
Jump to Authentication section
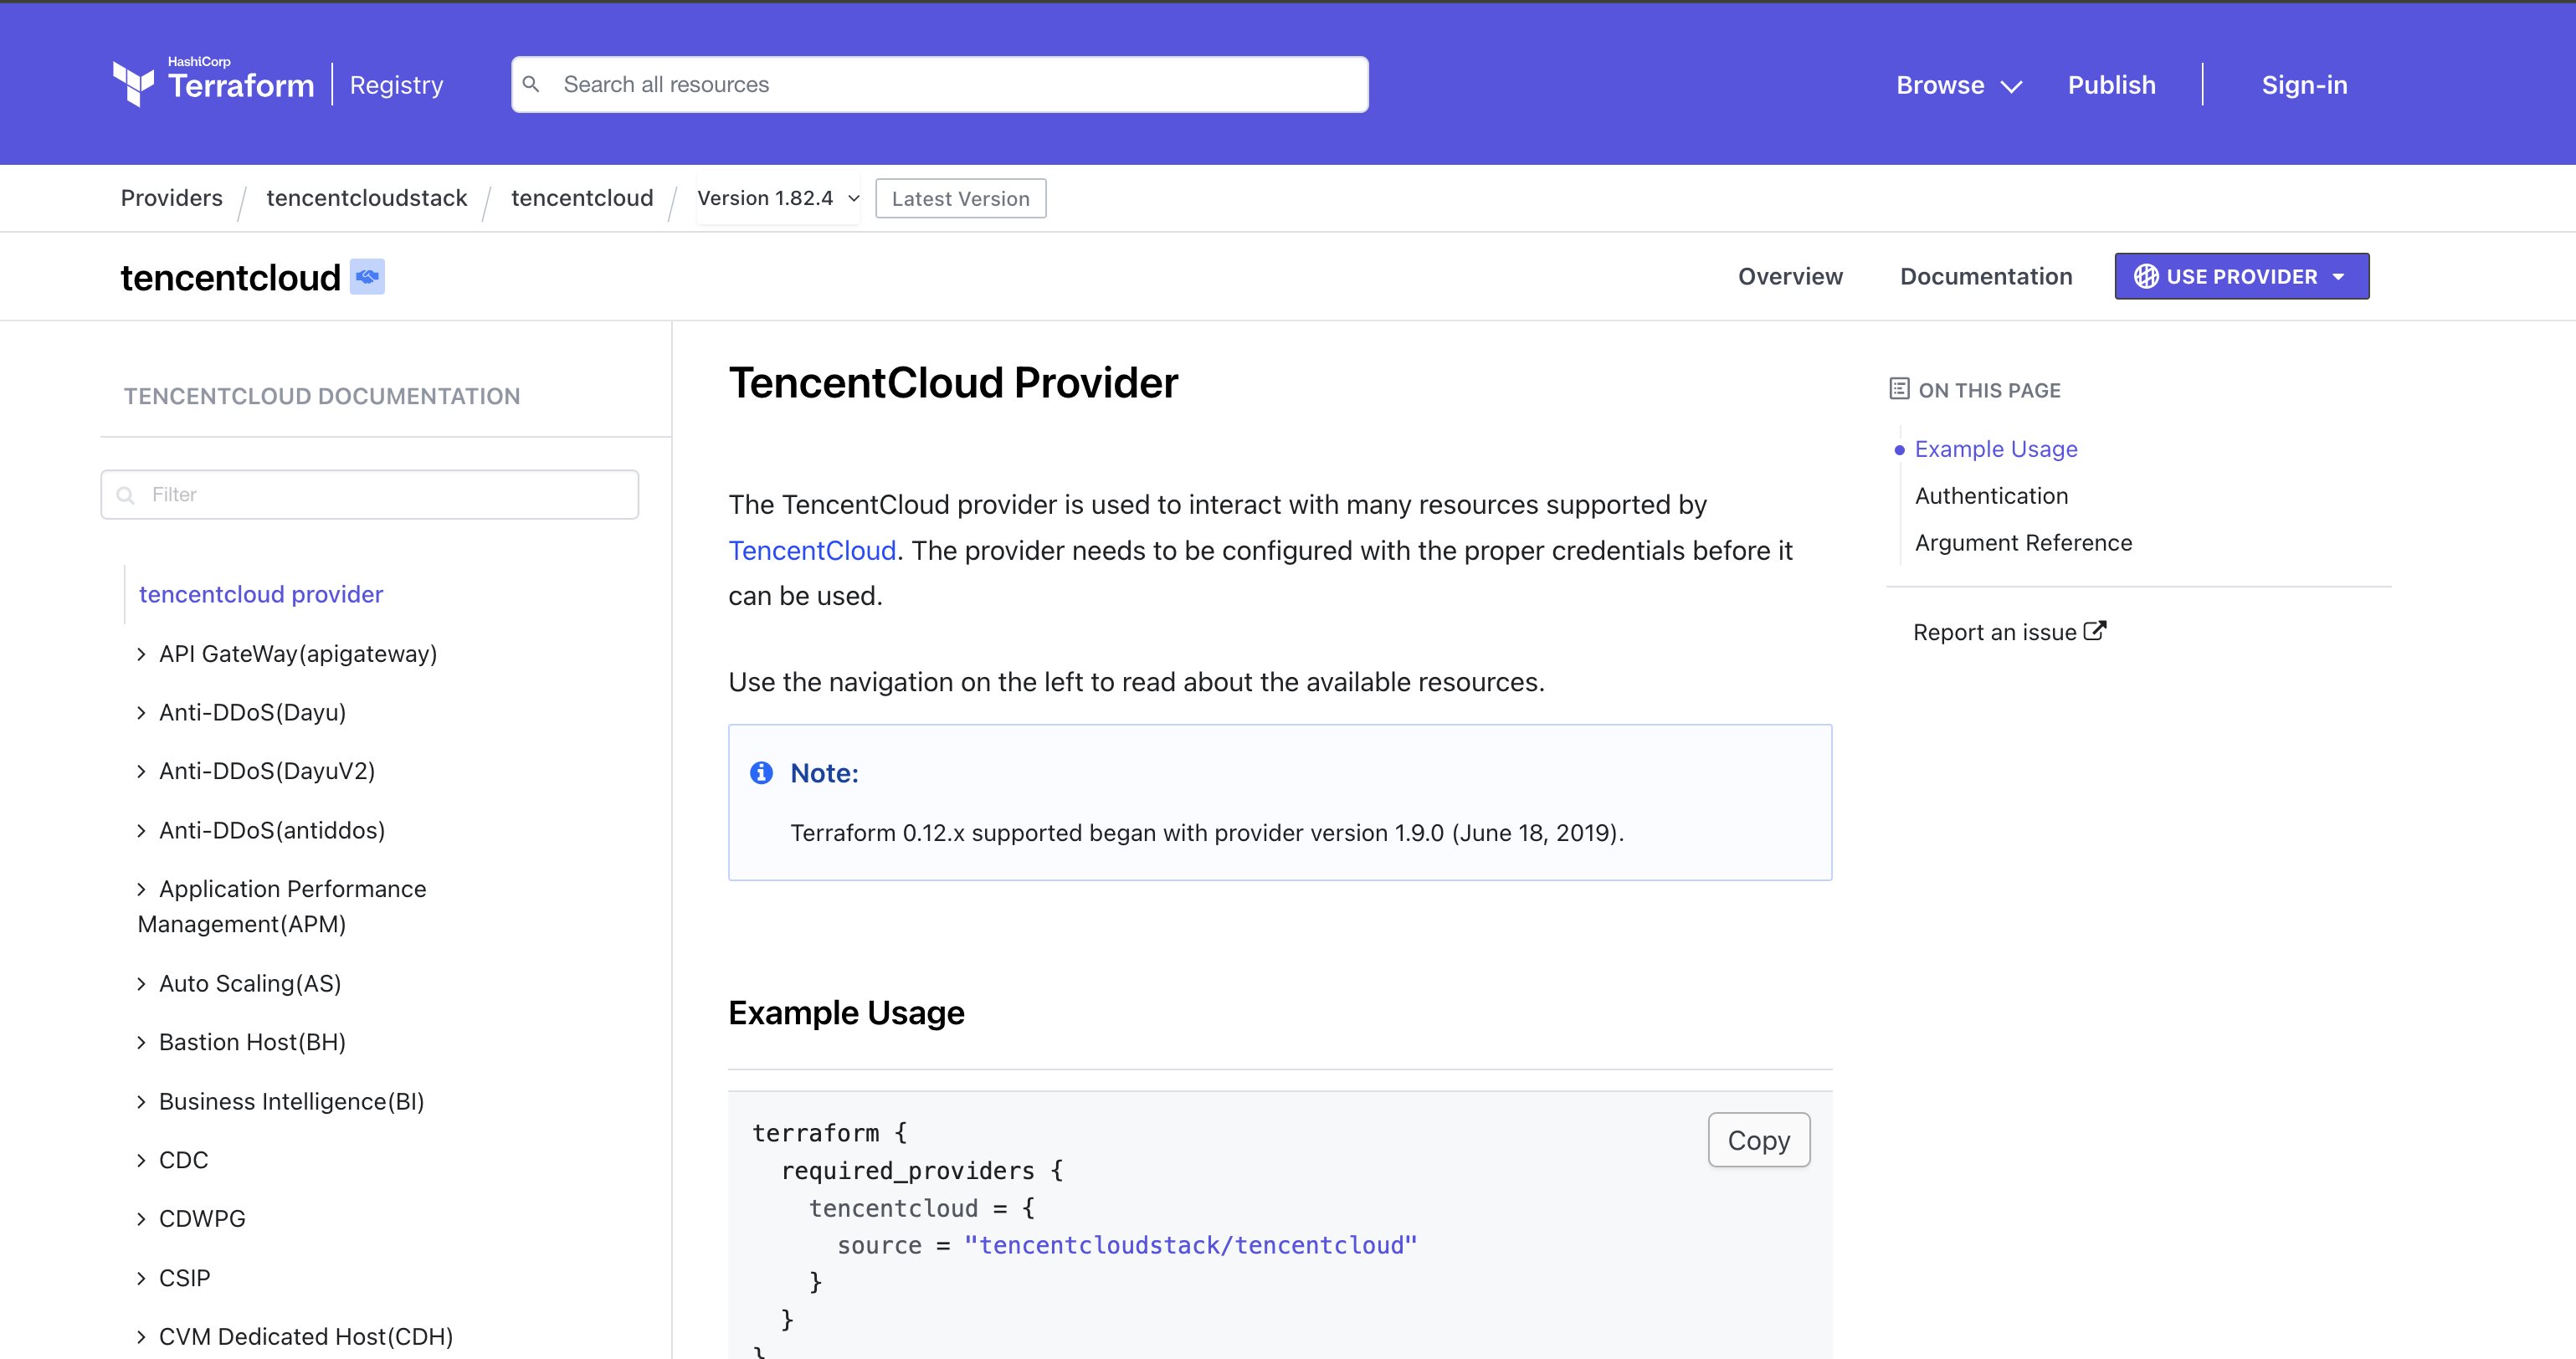pyautogui.click(x=1991, y=496)
